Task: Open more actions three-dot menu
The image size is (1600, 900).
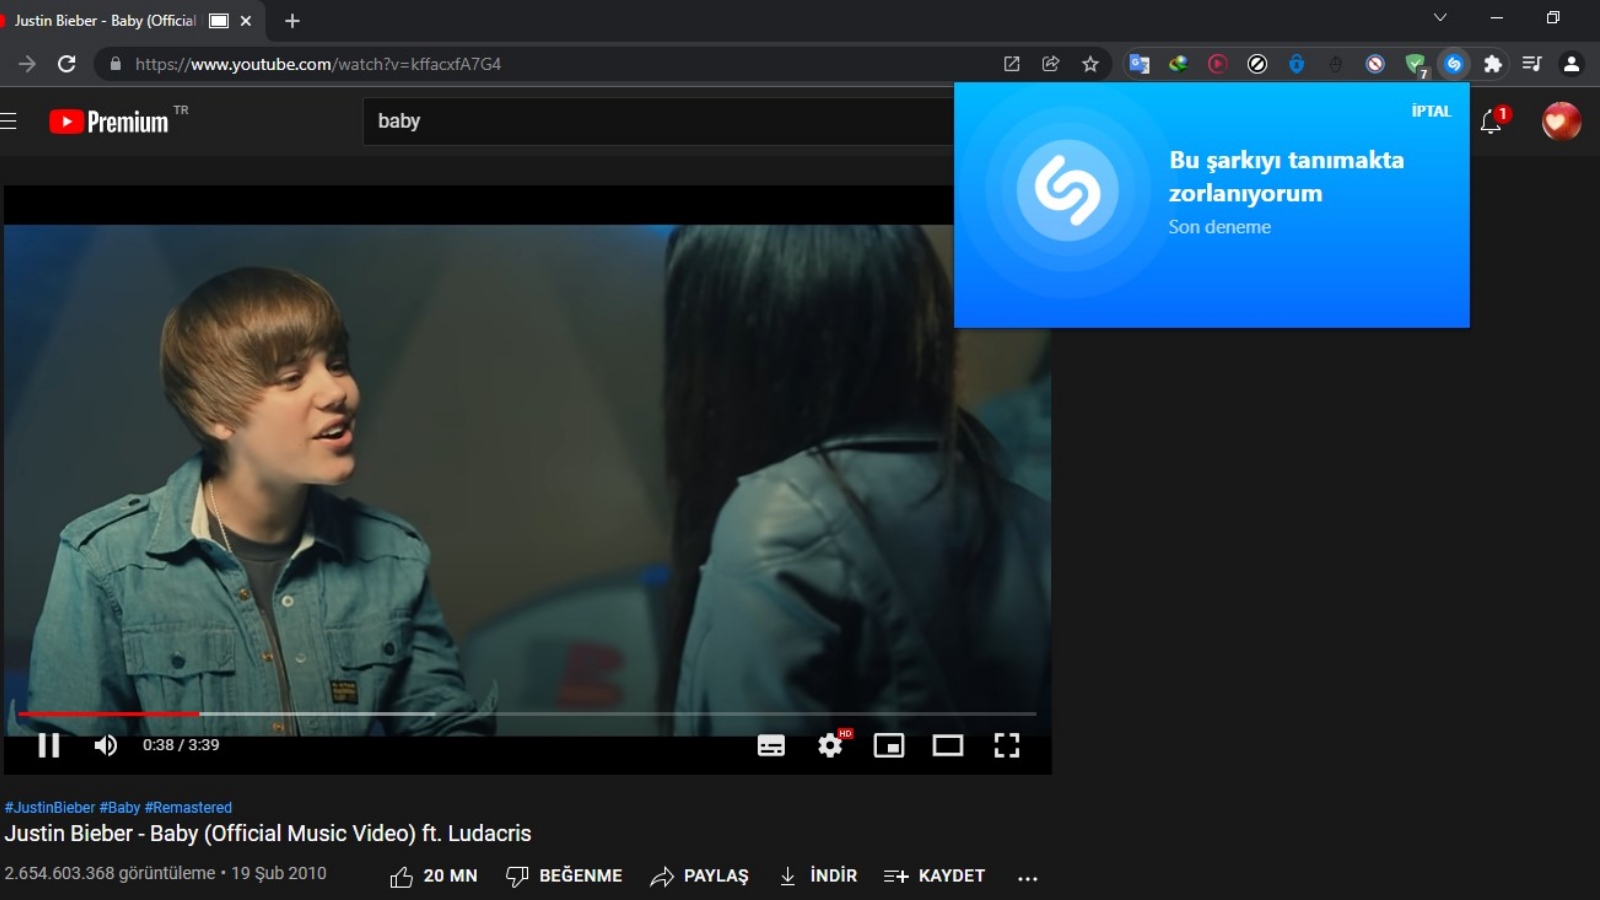Action: tap(1027, 878)
